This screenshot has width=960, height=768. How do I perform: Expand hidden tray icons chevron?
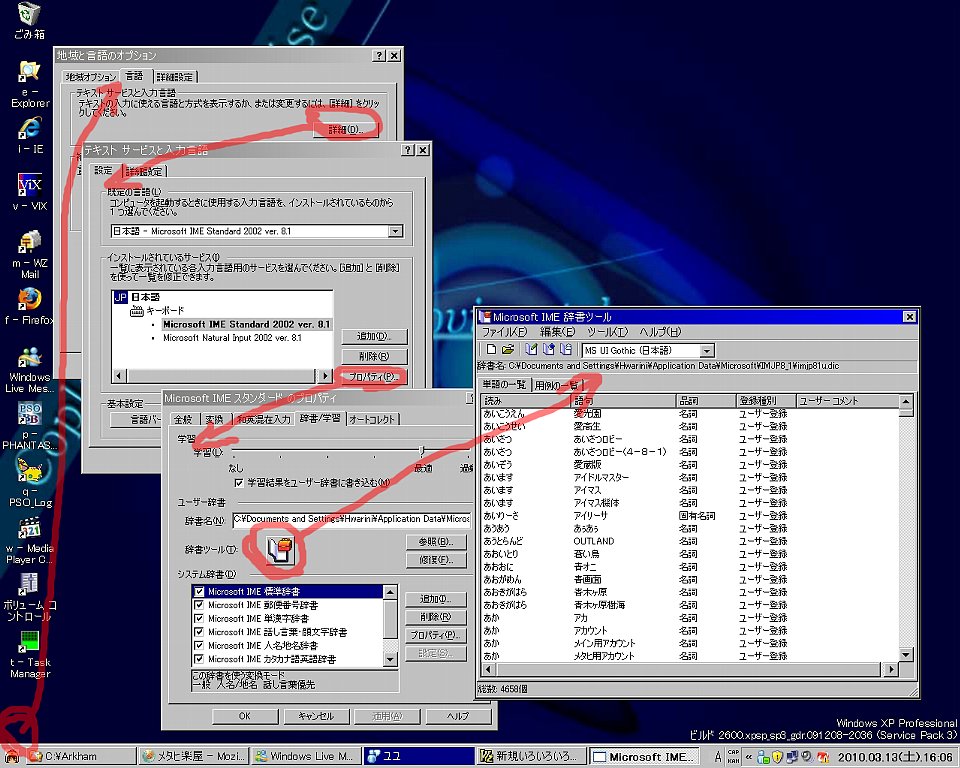click(748, 757)
